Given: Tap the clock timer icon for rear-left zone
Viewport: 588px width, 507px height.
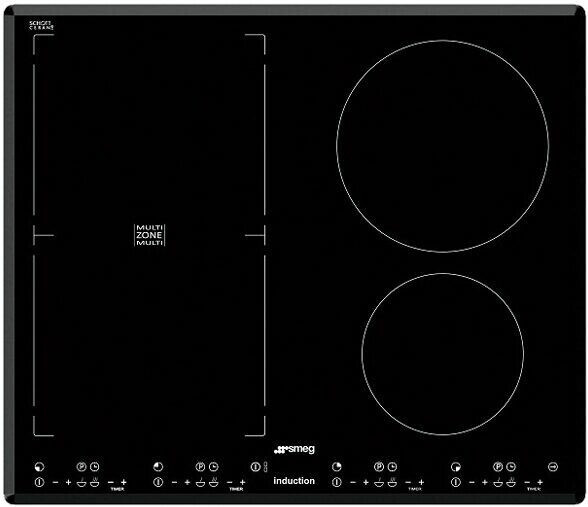Looking at the screenshot, I should click(213, 466).
